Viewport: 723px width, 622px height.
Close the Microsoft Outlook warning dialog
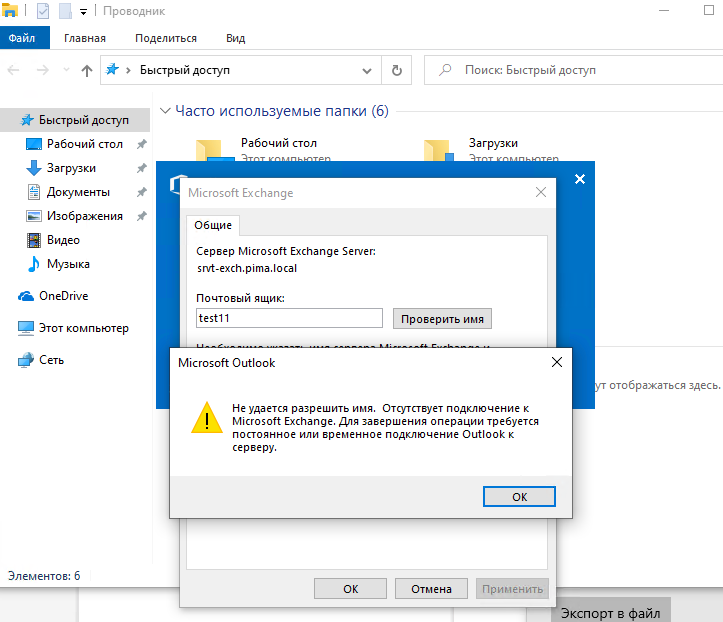[557, 362]
